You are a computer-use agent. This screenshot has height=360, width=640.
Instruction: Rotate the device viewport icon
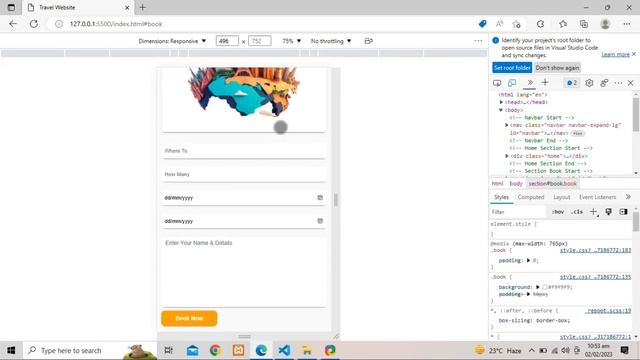point(368,41)
